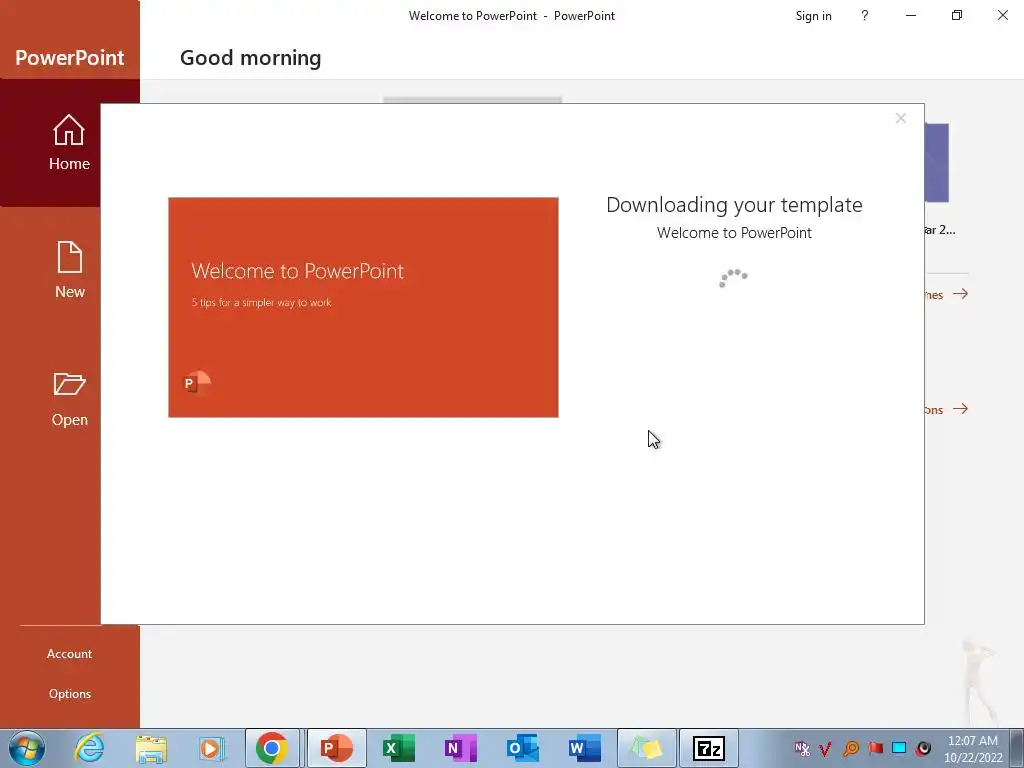Switch to Google Chrome in taskbar
Viewport: 1024px width, 768px height.
point(272,748)
